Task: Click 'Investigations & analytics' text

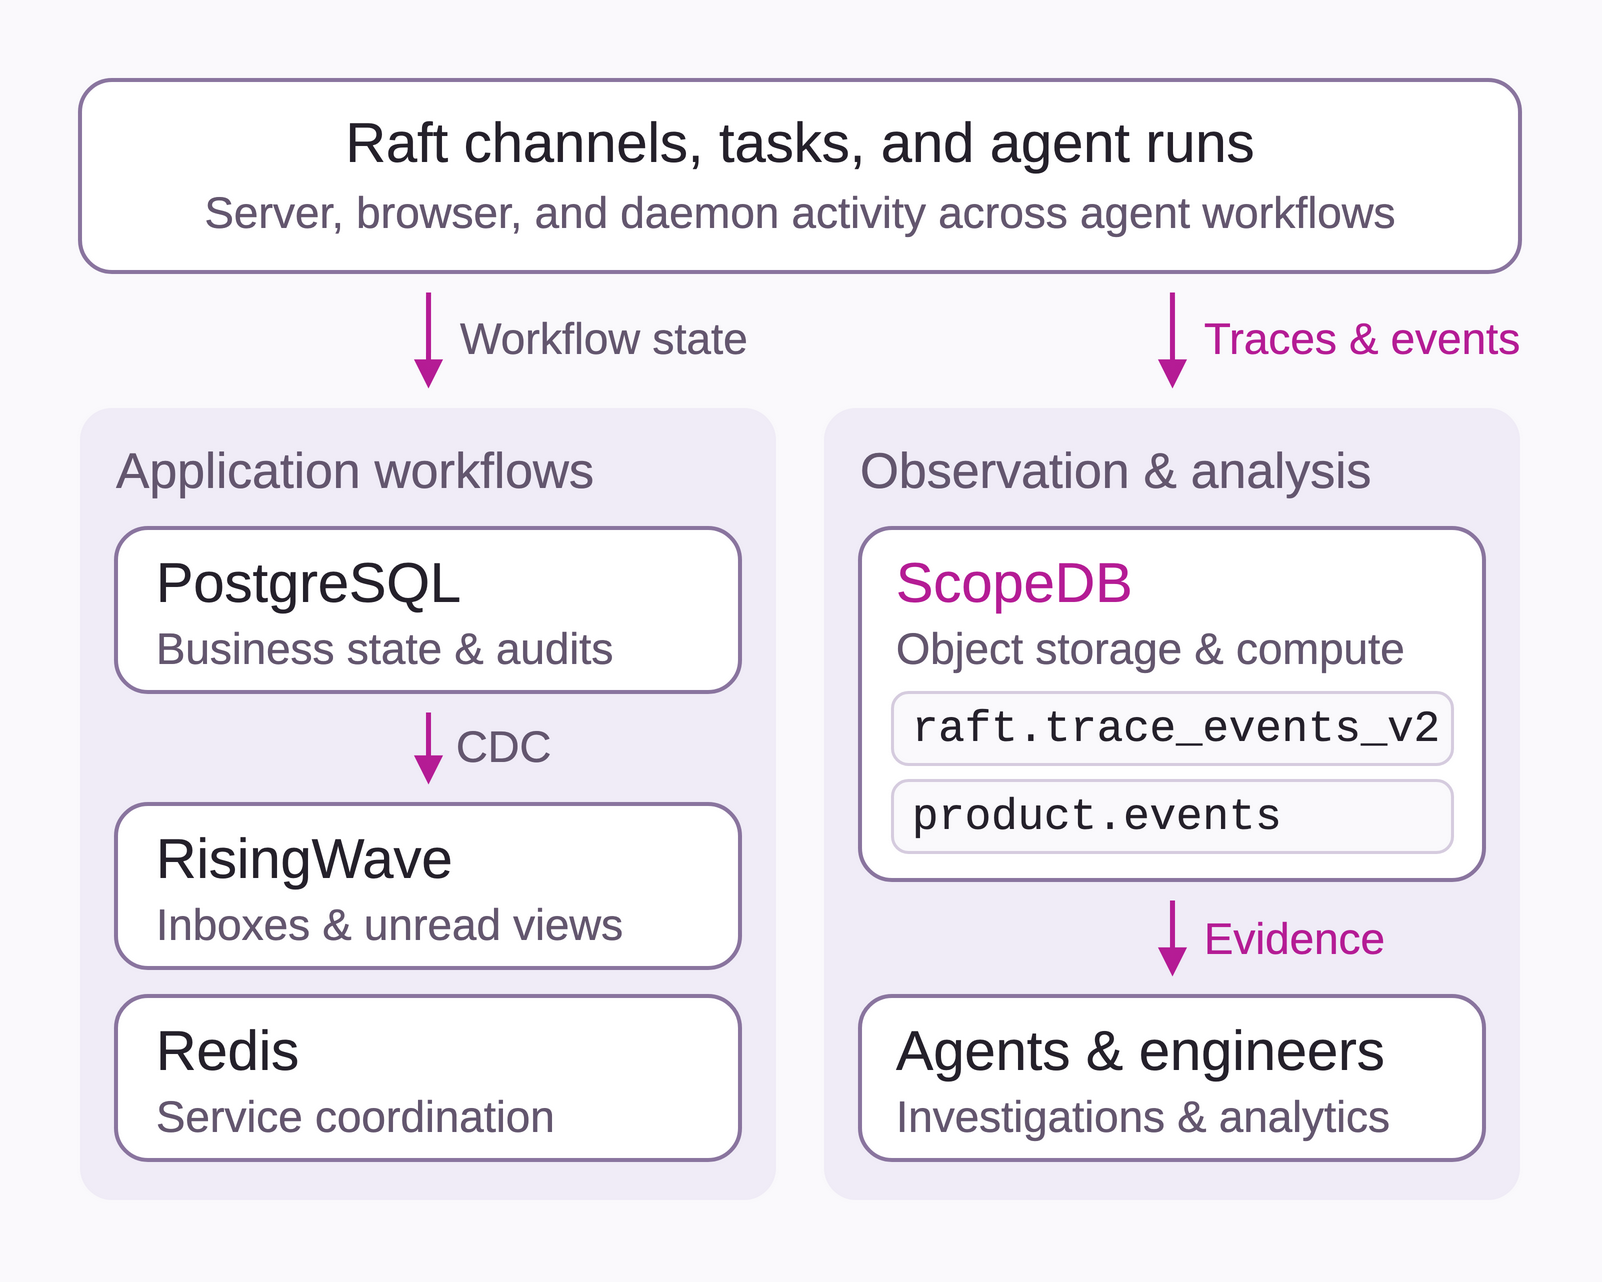Action: 1143,1117
